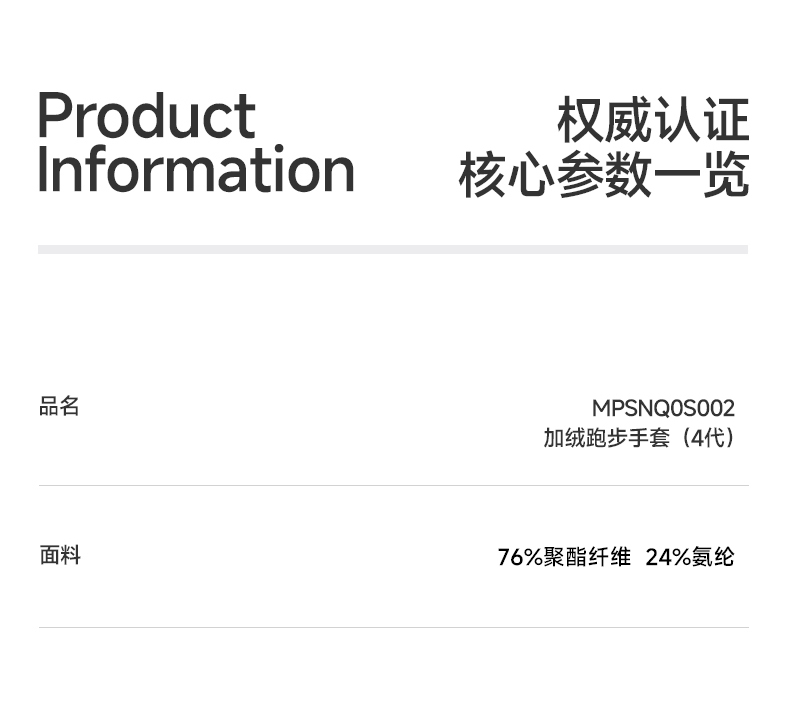Click the word "Information" in the heading
Screen dimensions: 790x705
point(196,170)
